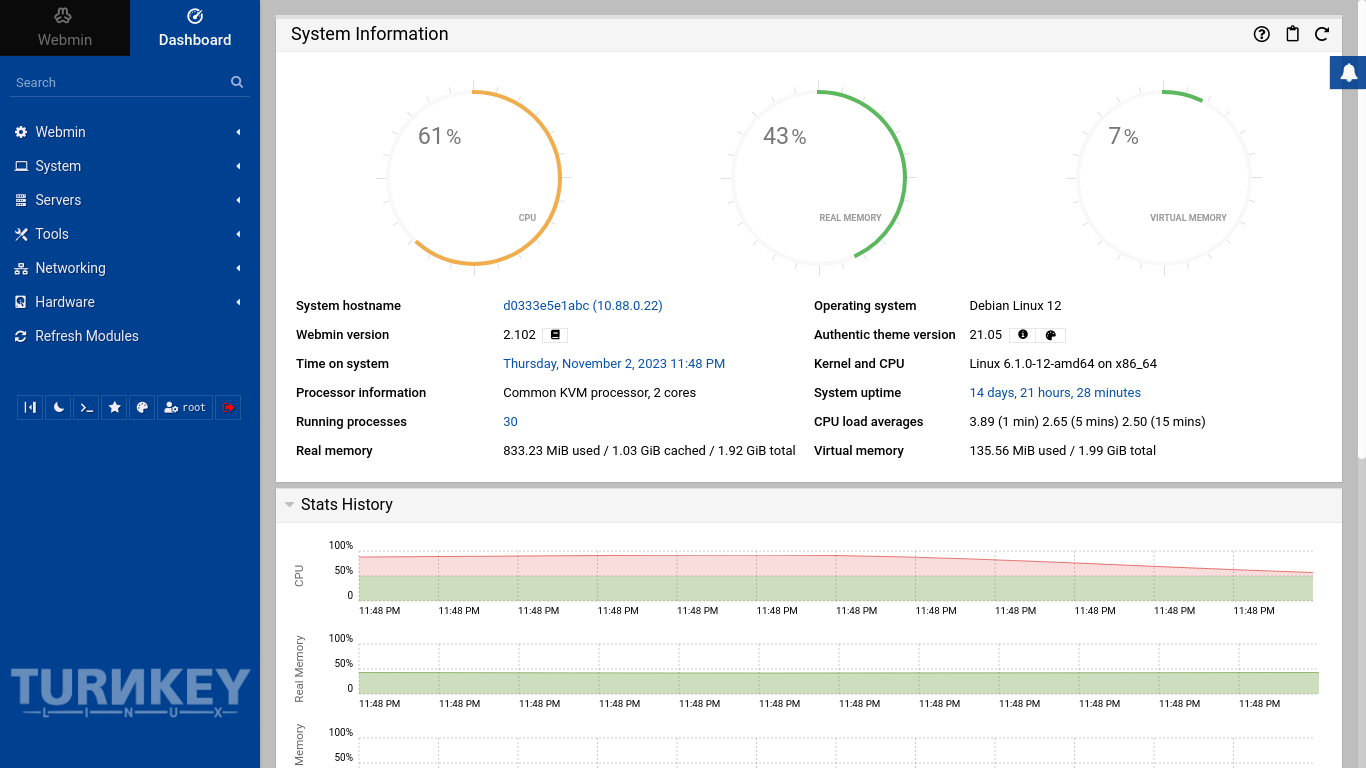Toggle the sidebar collapse pin button
Screen dimensions: 1366x768
[x=31, y=407]
